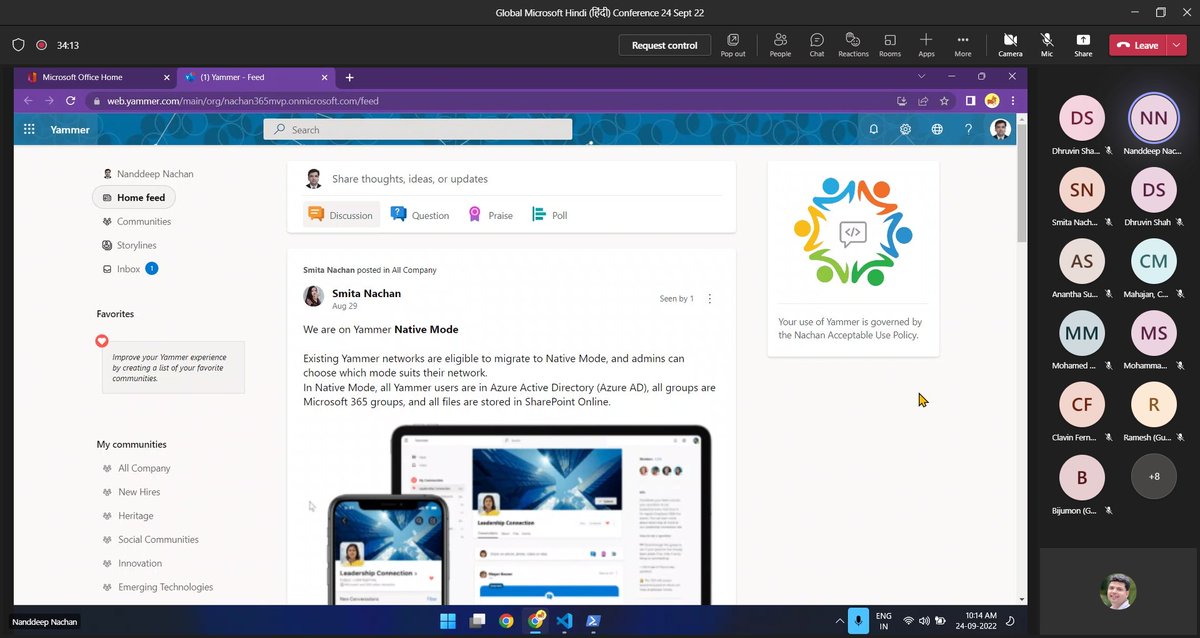The width and height of the screenshot is (1200, 638).
Task: Open the More options menu in Teams
Action: coord(963,45)
